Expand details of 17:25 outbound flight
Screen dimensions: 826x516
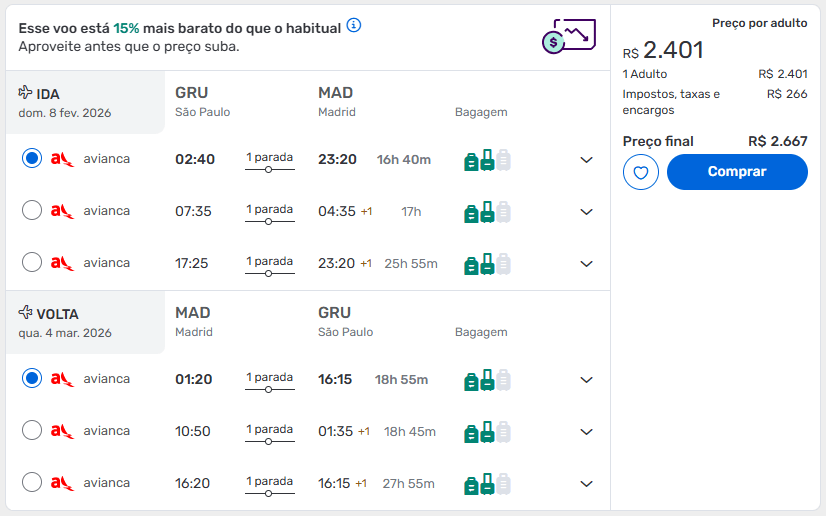click(586, 264)
